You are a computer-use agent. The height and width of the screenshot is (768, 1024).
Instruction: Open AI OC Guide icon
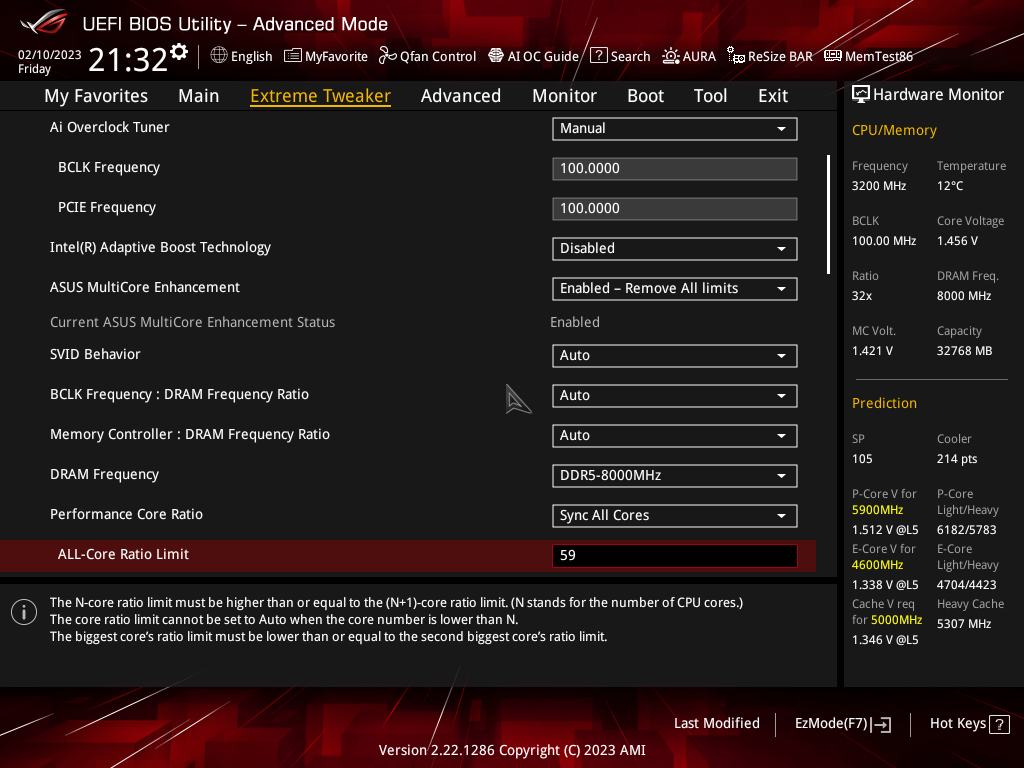pos(496,56)
